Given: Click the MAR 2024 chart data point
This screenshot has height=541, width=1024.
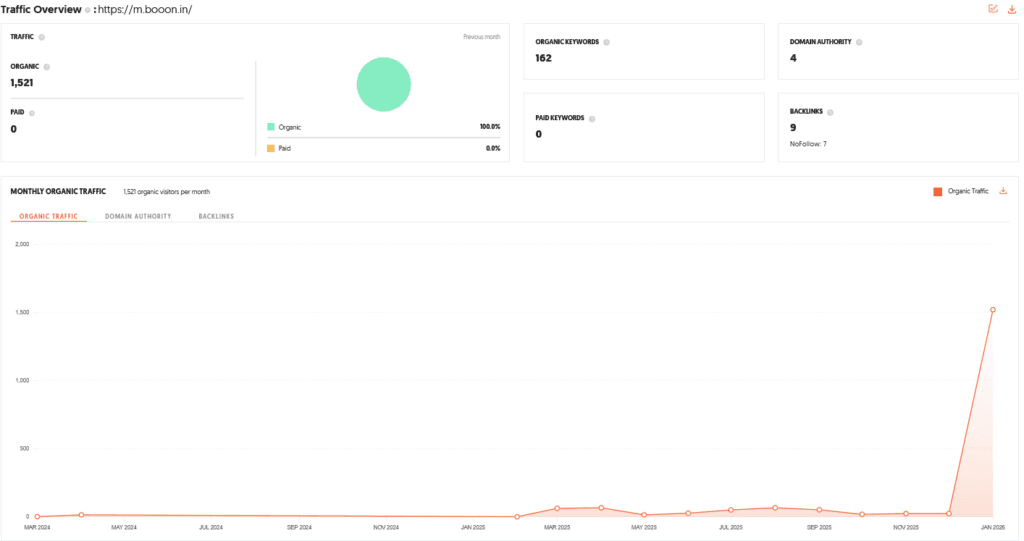Looking at the screenshot, I should [x=37, y=517].
